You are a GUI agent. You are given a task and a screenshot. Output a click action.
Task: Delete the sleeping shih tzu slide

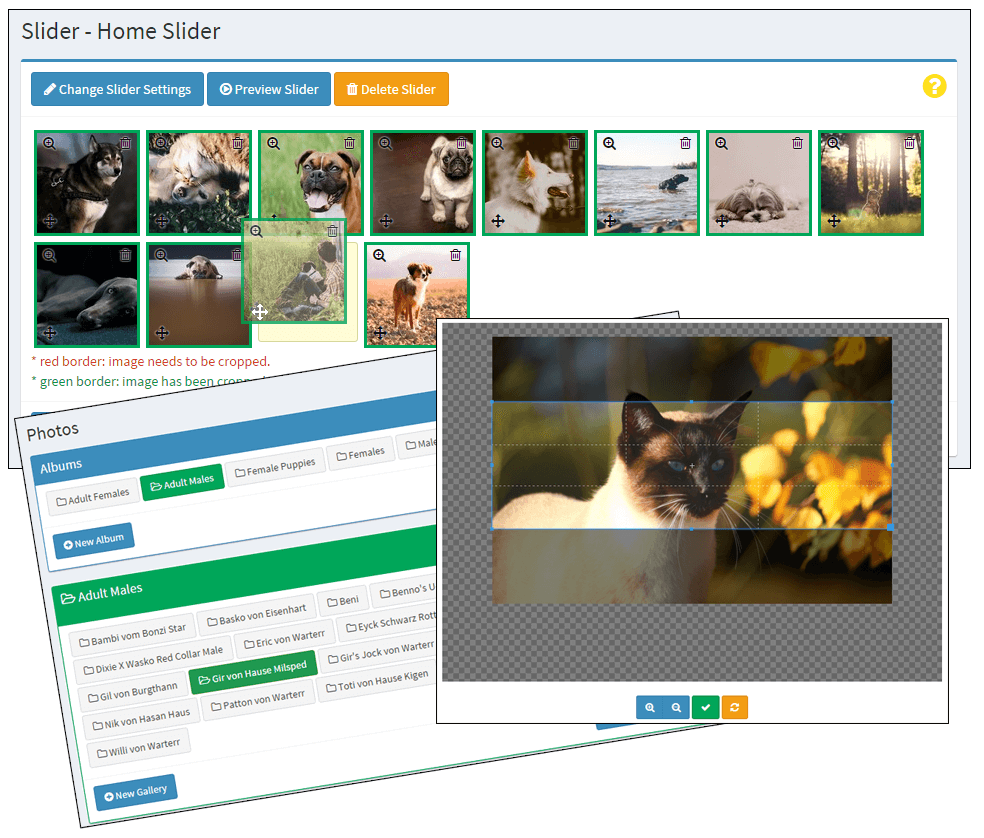[798, 143]
